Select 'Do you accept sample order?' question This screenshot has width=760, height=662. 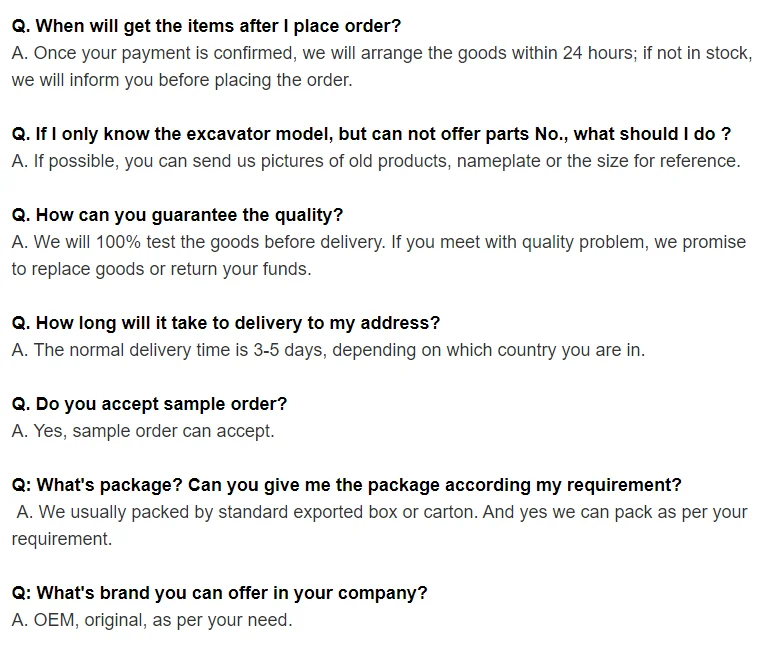coord(149,404)
